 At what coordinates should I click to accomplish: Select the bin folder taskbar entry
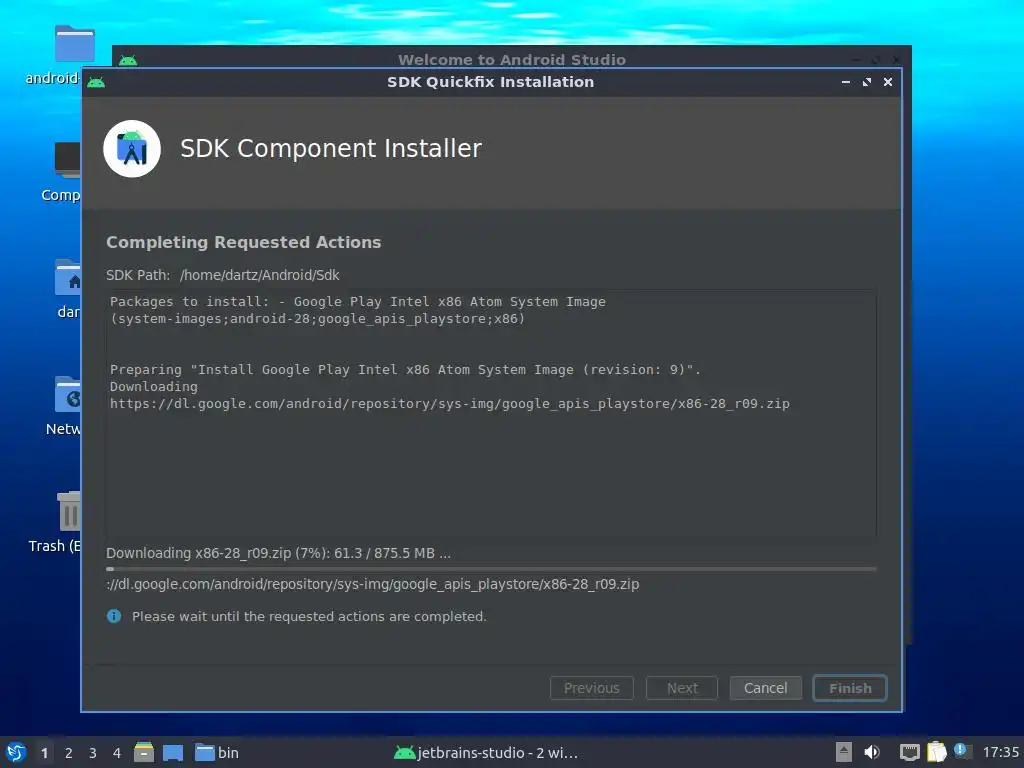pyautogui.click(x=217, y=753)
